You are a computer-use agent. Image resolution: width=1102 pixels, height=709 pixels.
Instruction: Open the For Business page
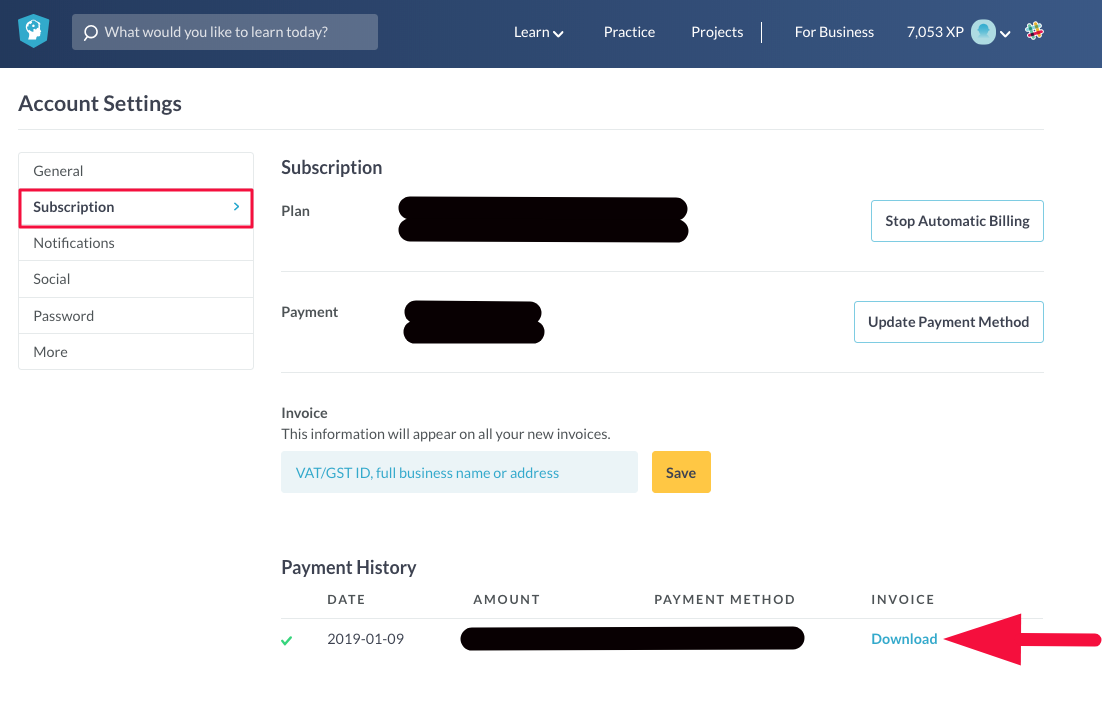tap(834, 32)
